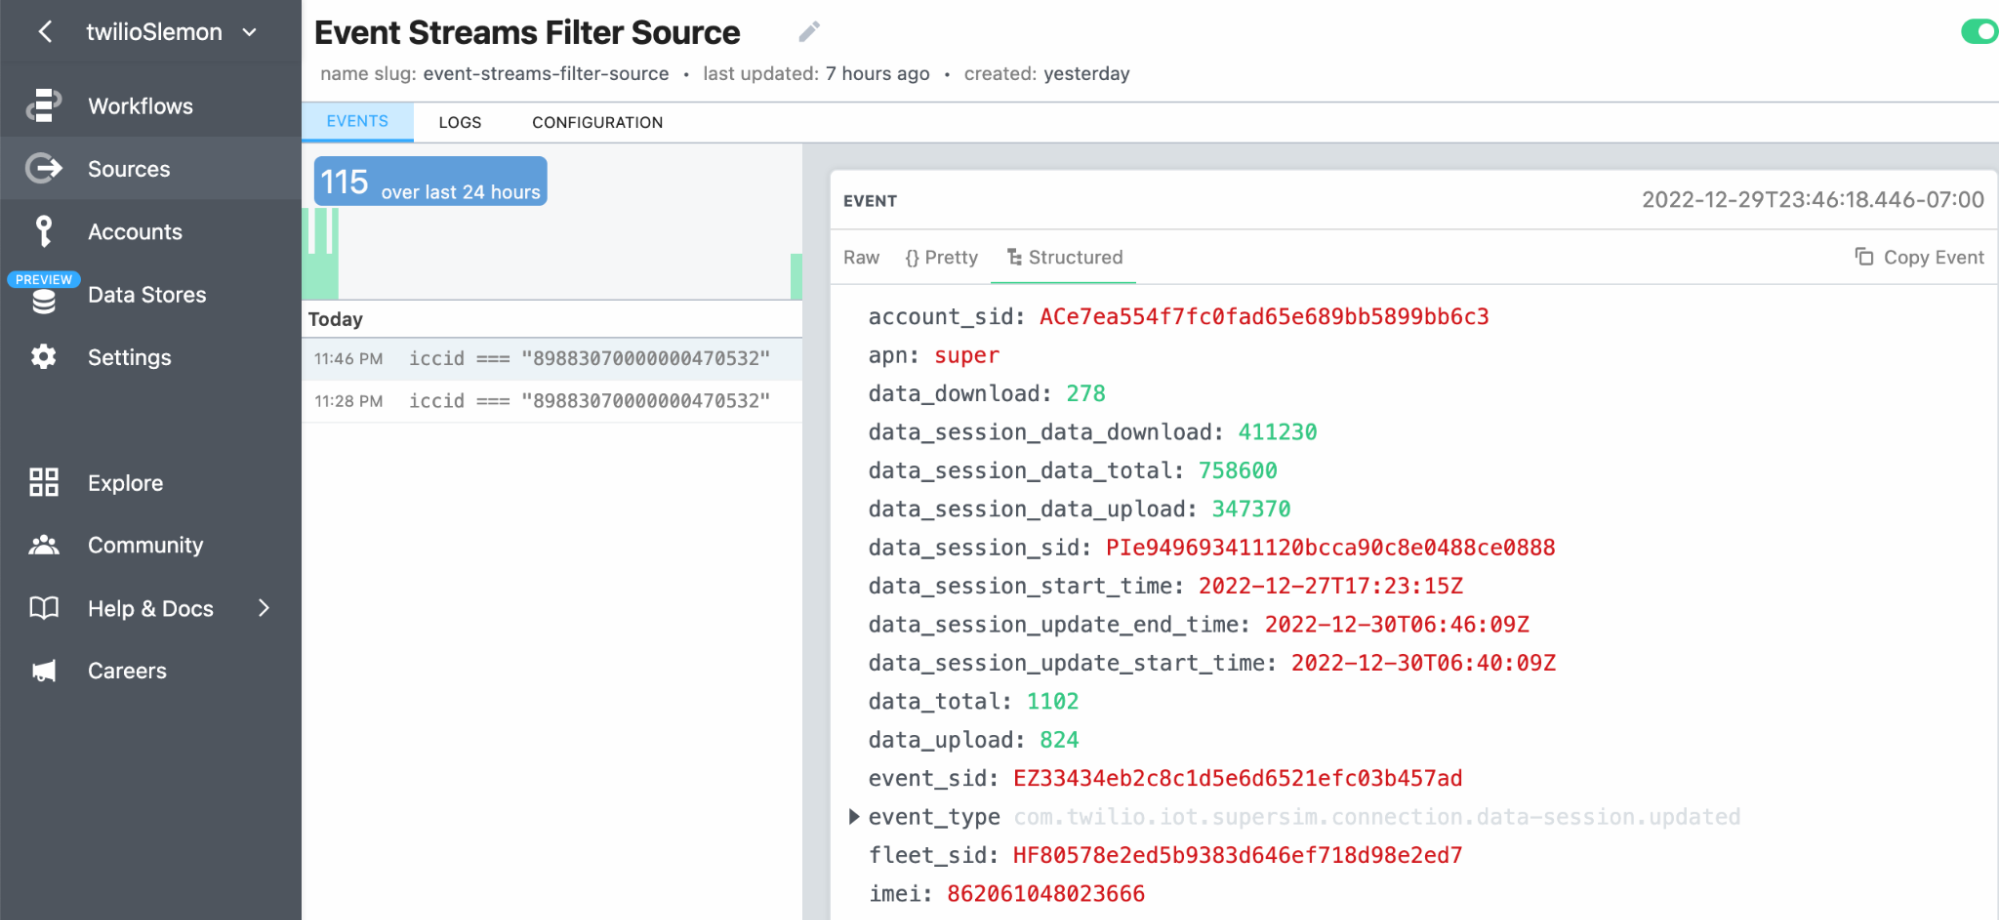
Task: Click the data_session_start_time value
Action: (x=1330, y=586)
